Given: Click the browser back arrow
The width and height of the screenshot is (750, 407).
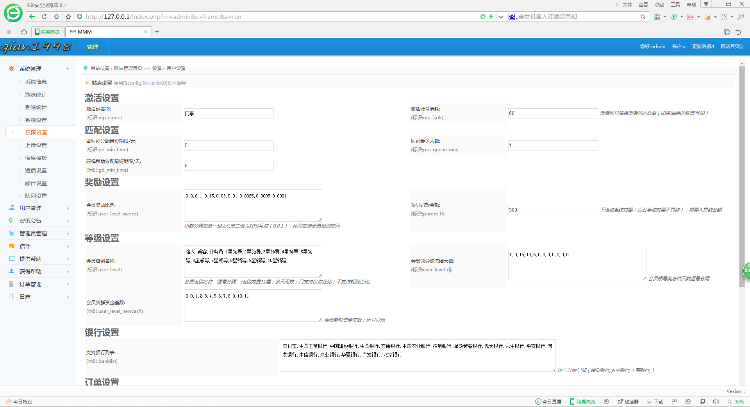Looking at the screenshot, I should [x=32, y=16].
